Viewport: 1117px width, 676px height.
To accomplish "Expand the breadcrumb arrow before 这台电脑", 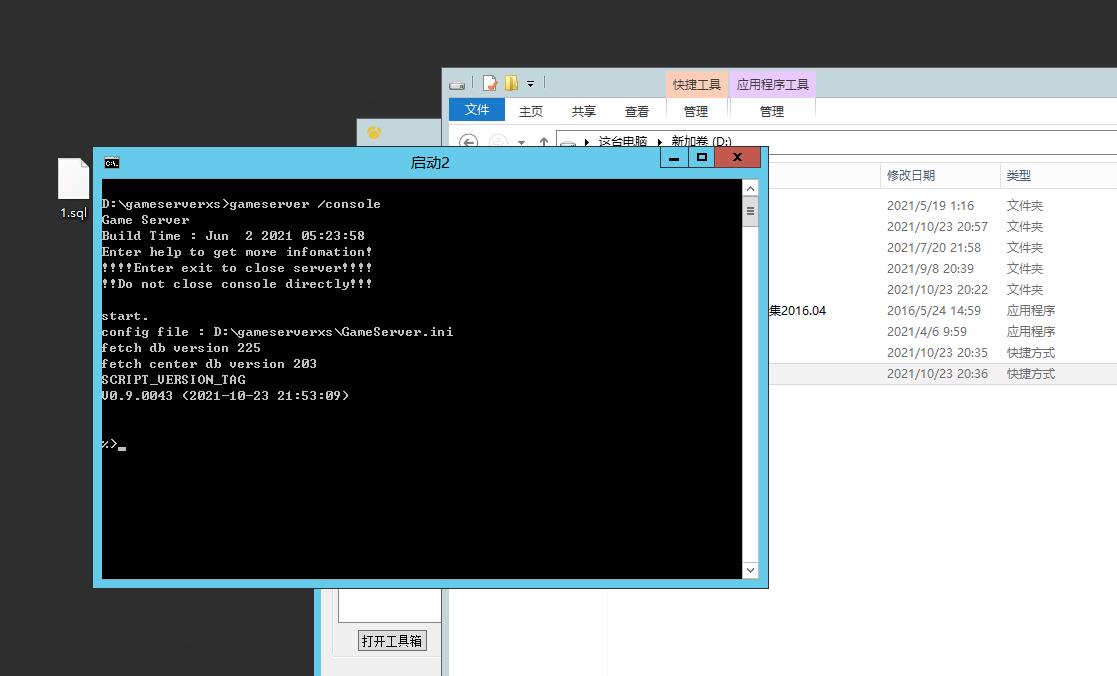I will coord(587,142).
